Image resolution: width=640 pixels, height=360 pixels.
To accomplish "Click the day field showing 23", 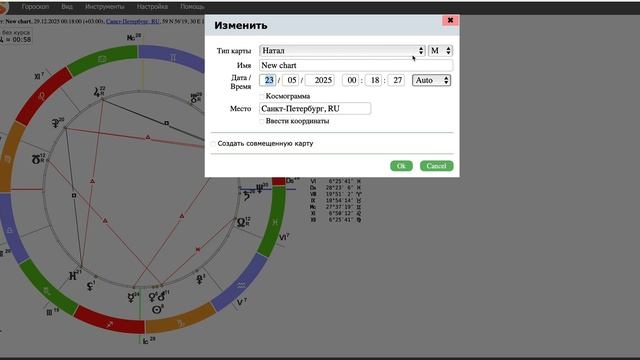I will [x=268, y=80].
